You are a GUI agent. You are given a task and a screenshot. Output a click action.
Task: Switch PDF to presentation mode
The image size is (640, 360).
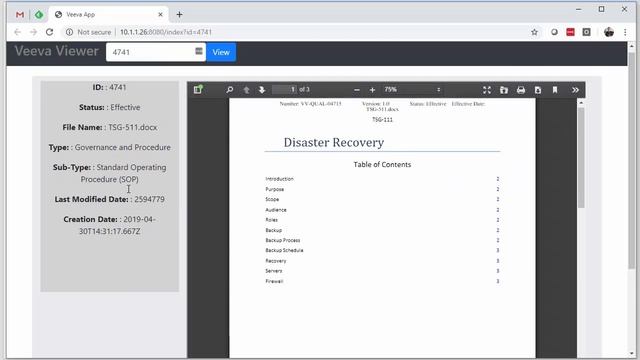[x=487, y=90]
